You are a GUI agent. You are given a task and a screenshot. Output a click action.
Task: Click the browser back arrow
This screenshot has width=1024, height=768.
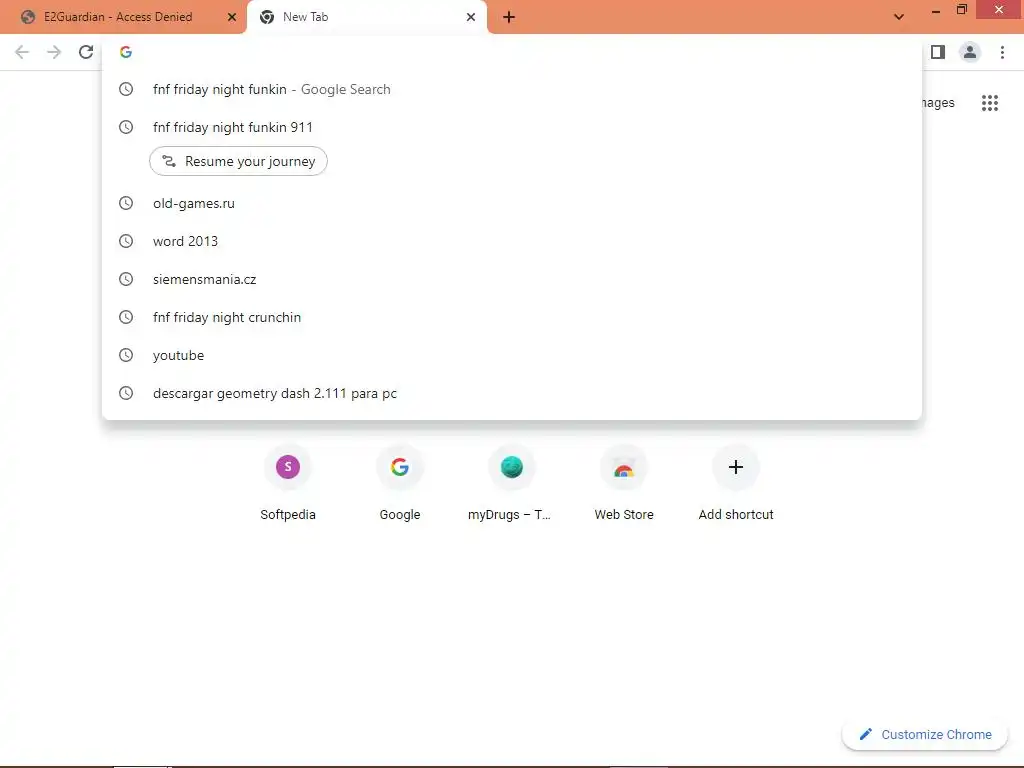click(22, 52)
